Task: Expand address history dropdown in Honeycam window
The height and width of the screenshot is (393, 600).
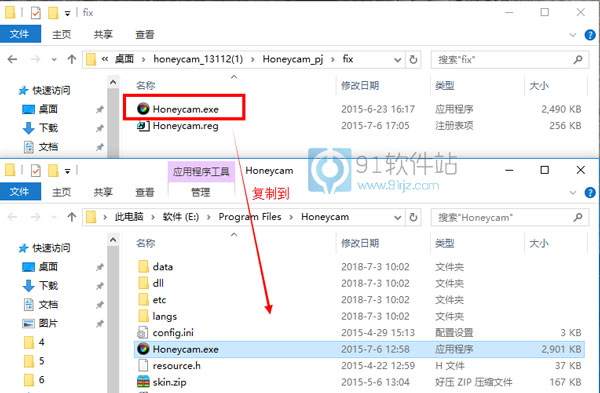Action: click(x=398, y=217)
